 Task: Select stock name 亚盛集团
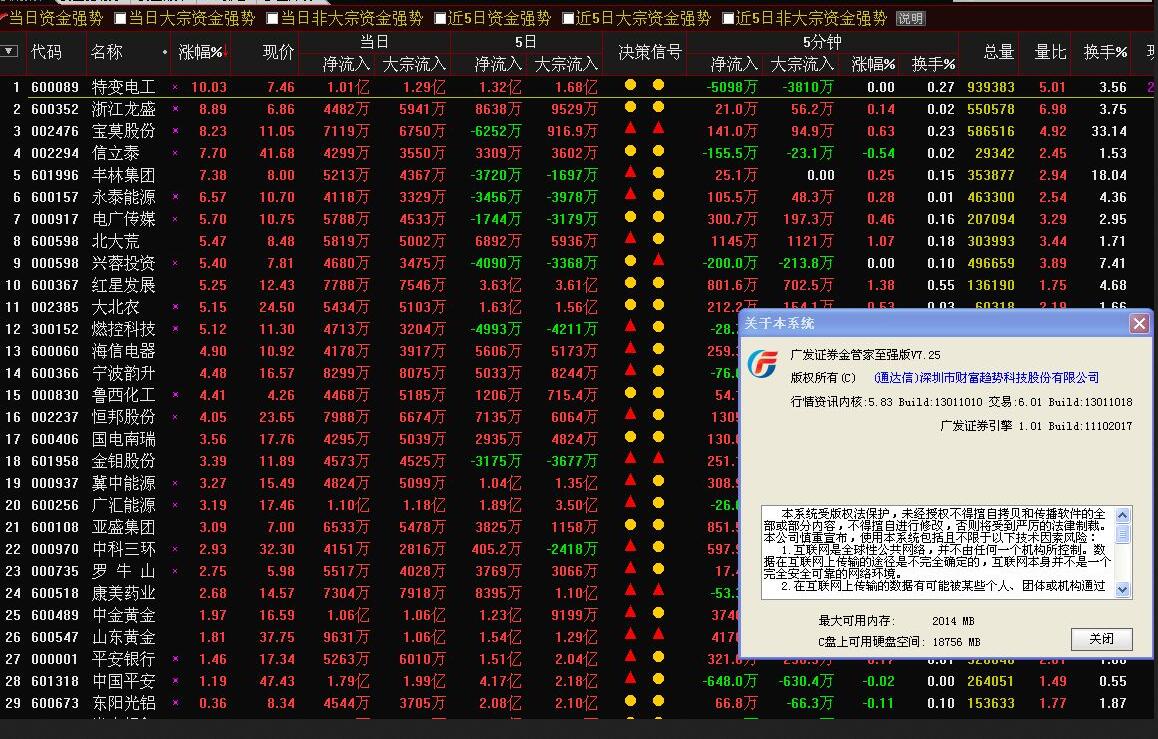pos(123,527)
